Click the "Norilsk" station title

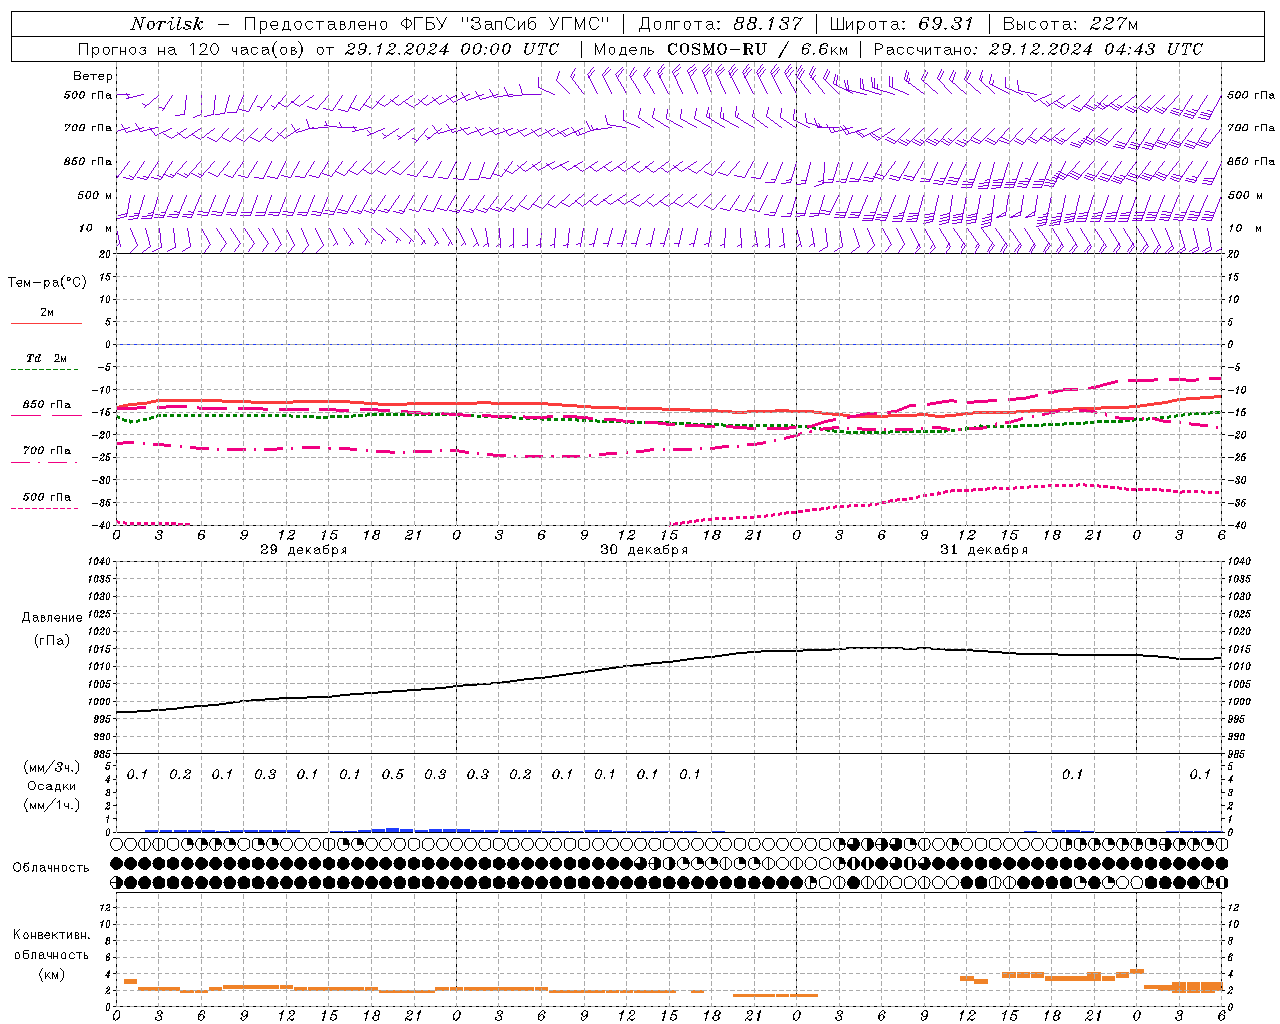click(167, 24)
